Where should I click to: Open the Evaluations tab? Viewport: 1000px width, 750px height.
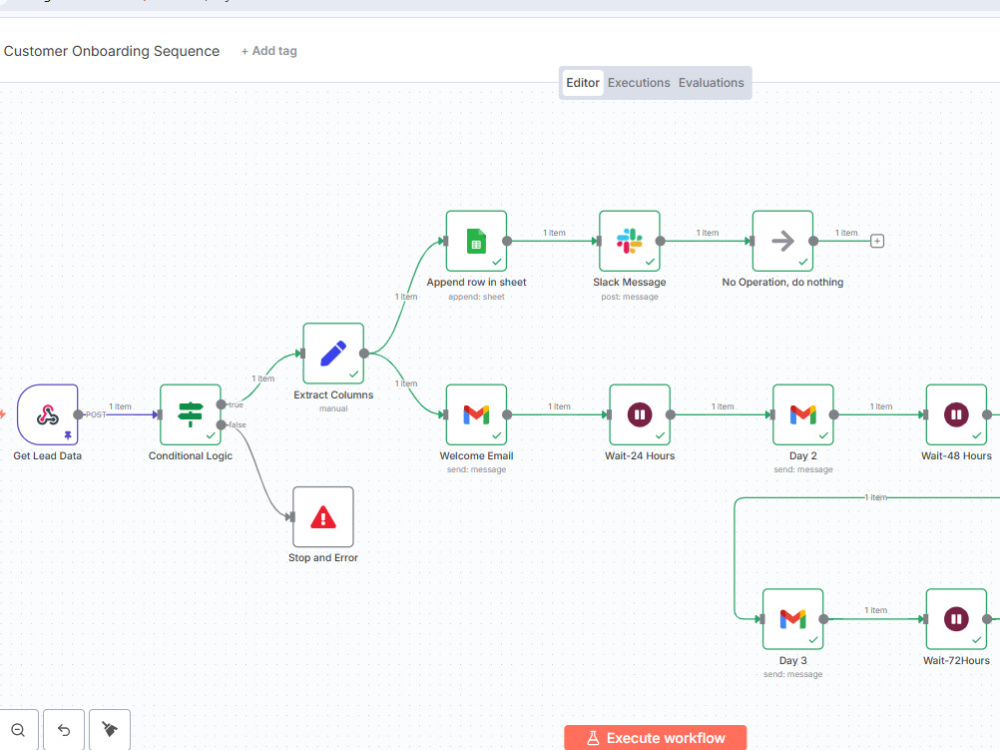click(711, 83)
